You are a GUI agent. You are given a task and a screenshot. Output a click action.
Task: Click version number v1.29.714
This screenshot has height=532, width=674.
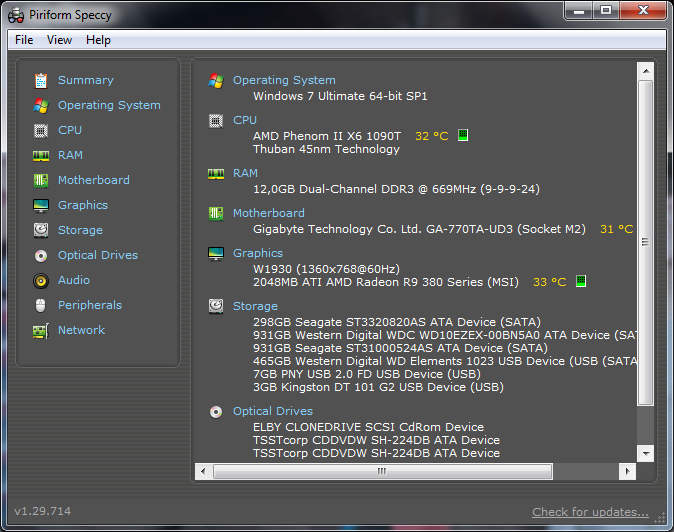[x=43, y=511]
